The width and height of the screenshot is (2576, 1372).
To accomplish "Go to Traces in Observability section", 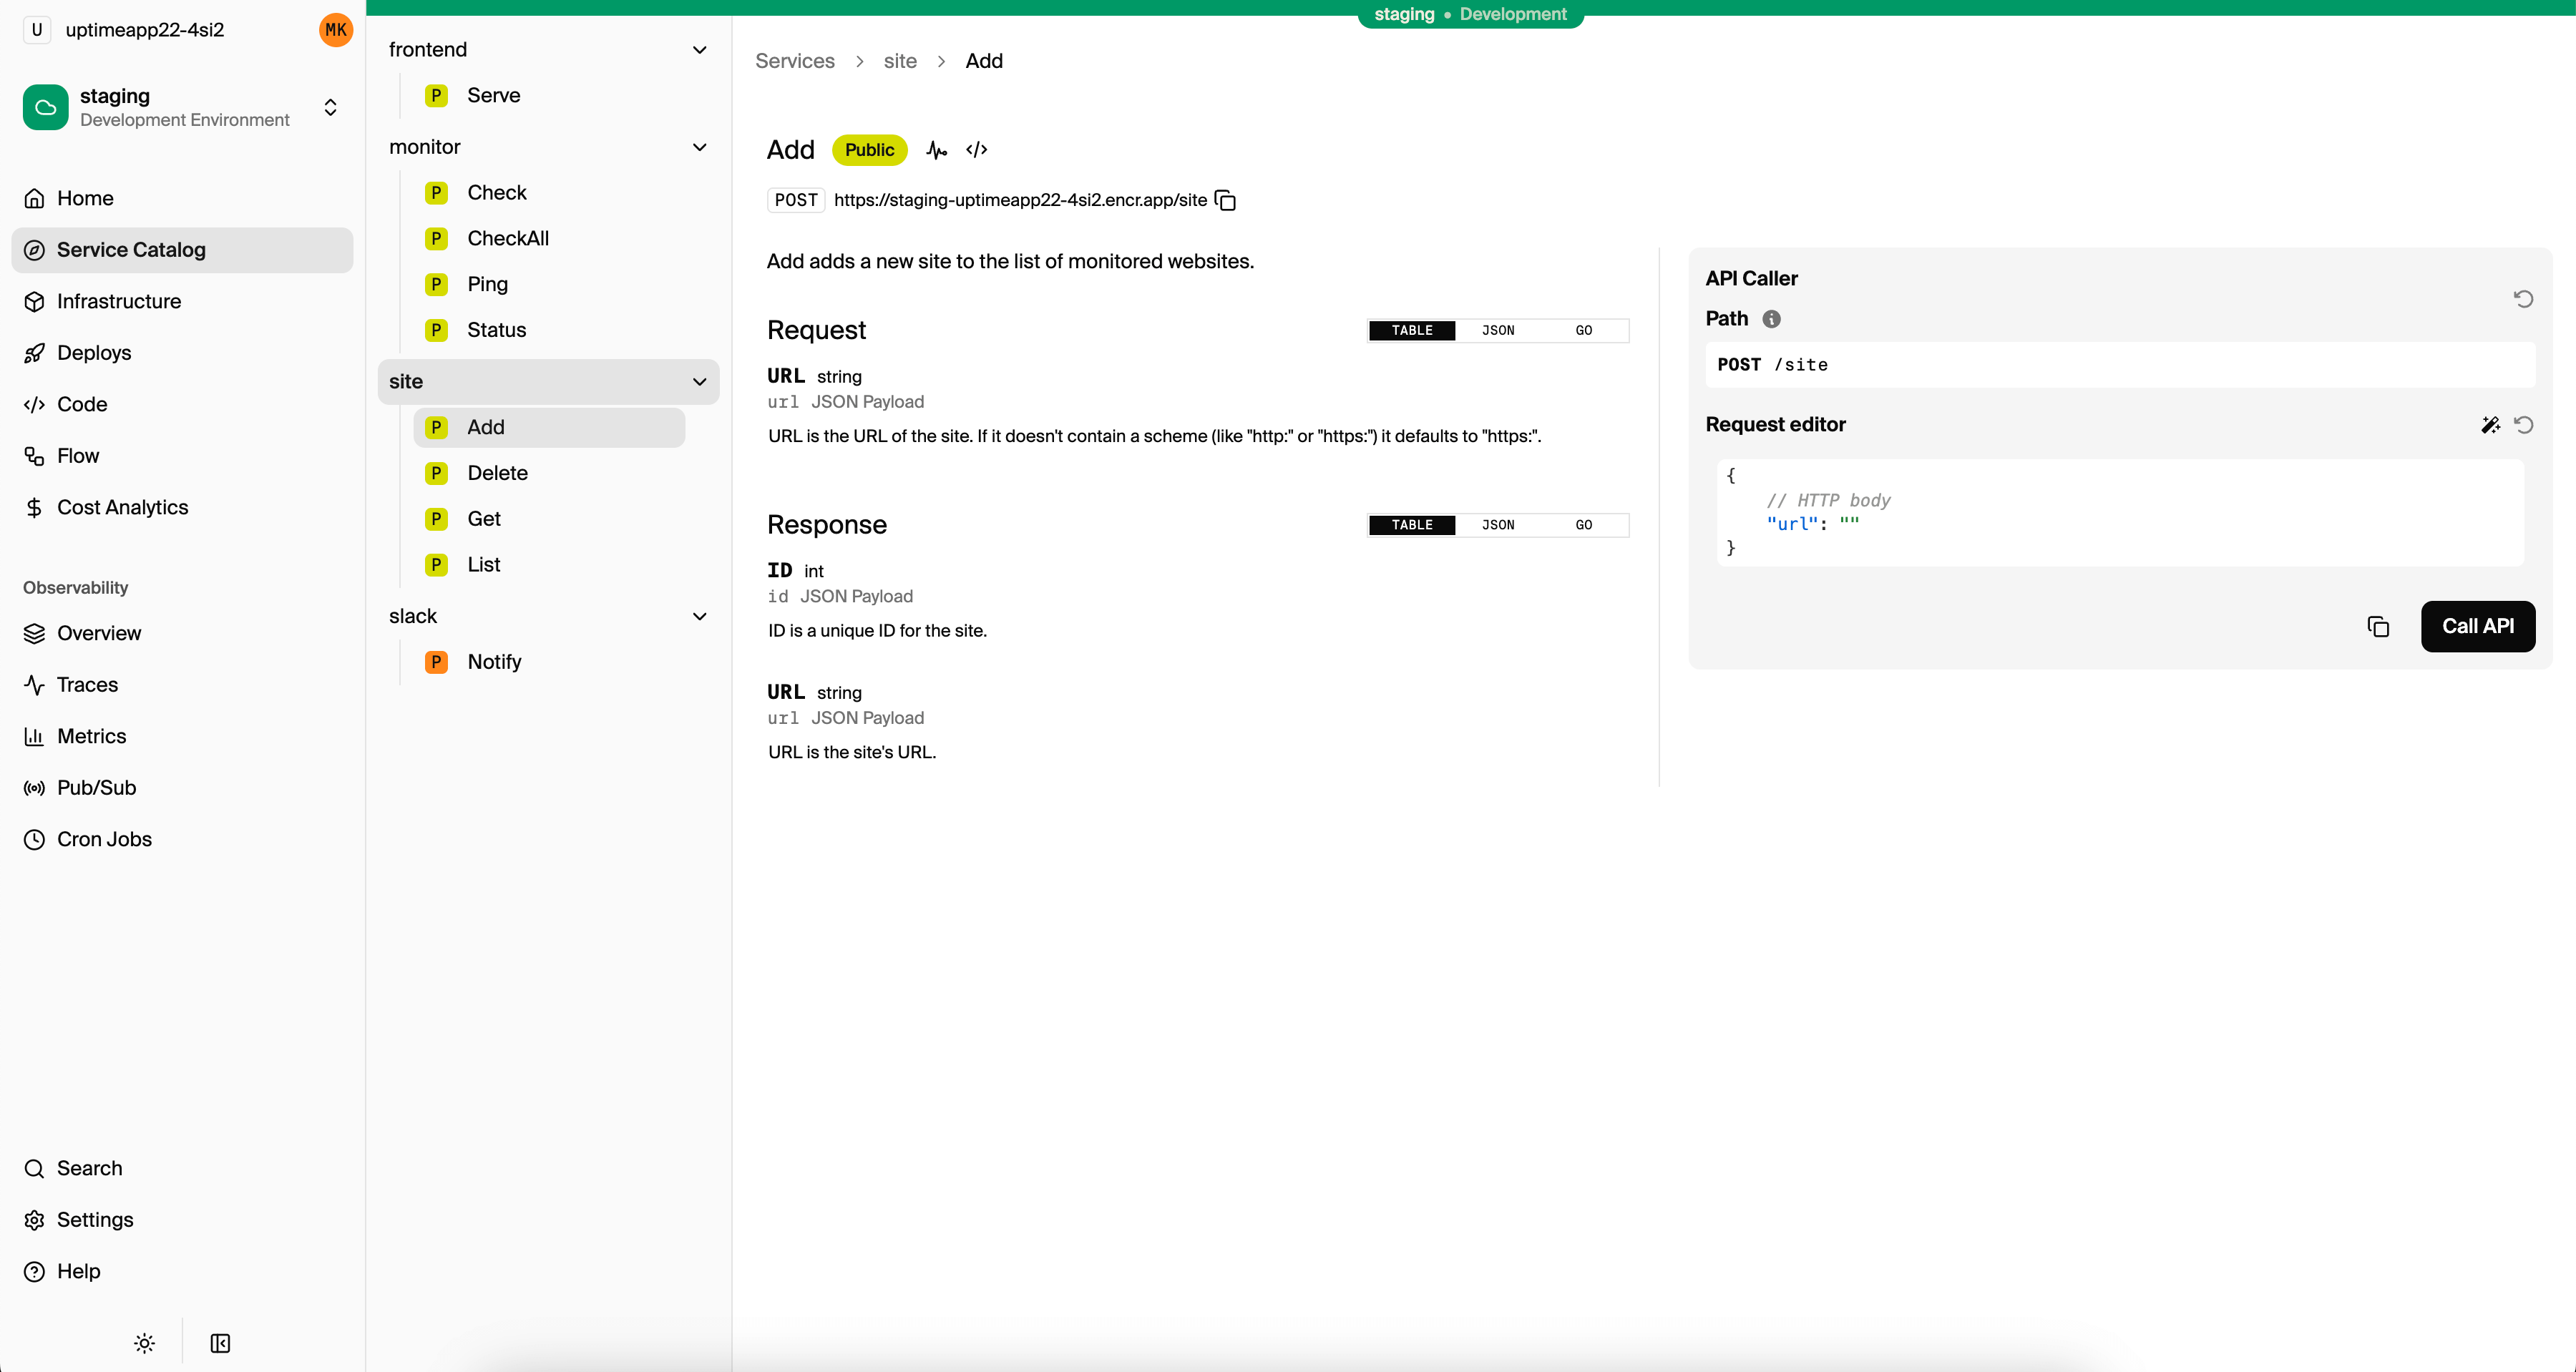I will tap(87, 685).
